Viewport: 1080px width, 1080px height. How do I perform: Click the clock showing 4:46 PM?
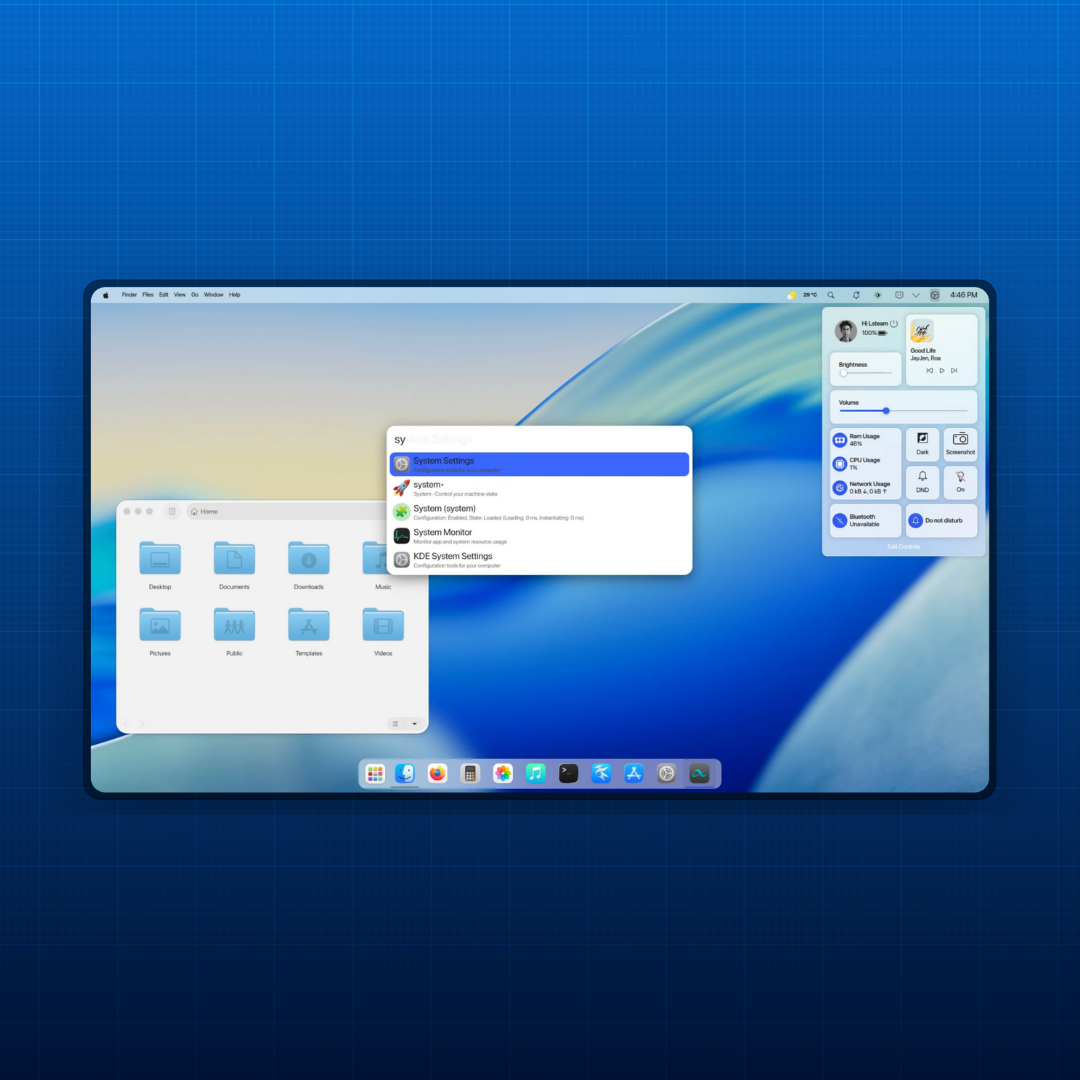964,295
